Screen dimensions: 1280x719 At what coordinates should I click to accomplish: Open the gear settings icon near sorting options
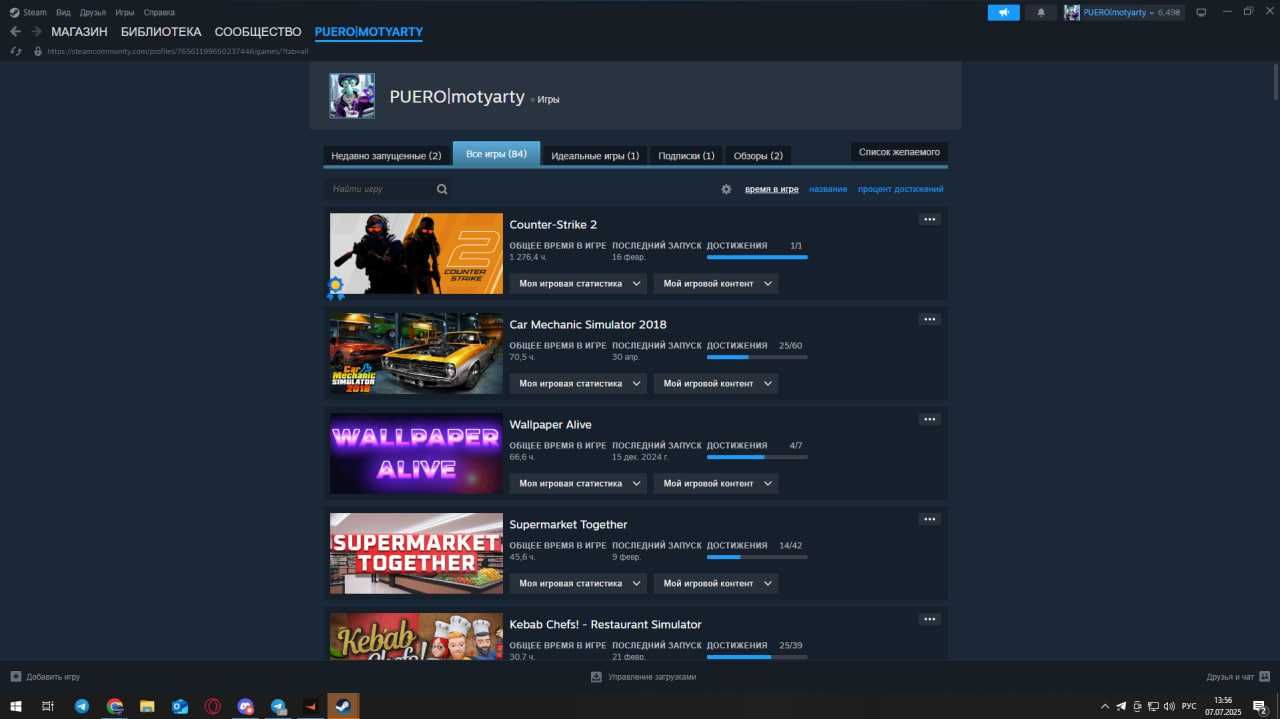point(726,189)
